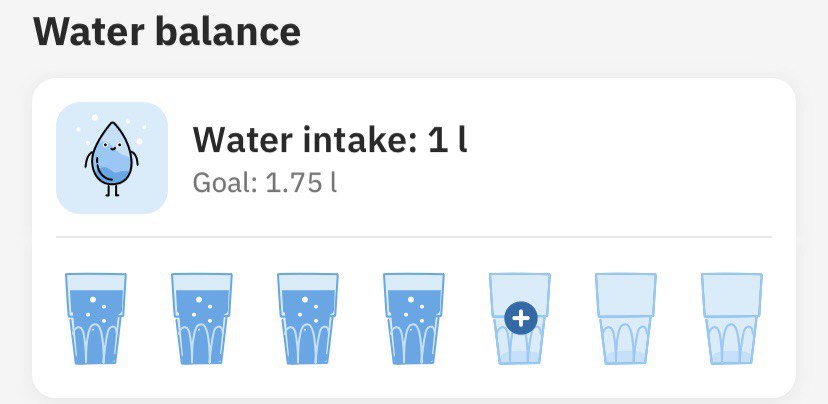Edit the Goal: 1.75 l text
Viewport: 828px width, 404px height.
pyautogui.click(x=265, y=183)
